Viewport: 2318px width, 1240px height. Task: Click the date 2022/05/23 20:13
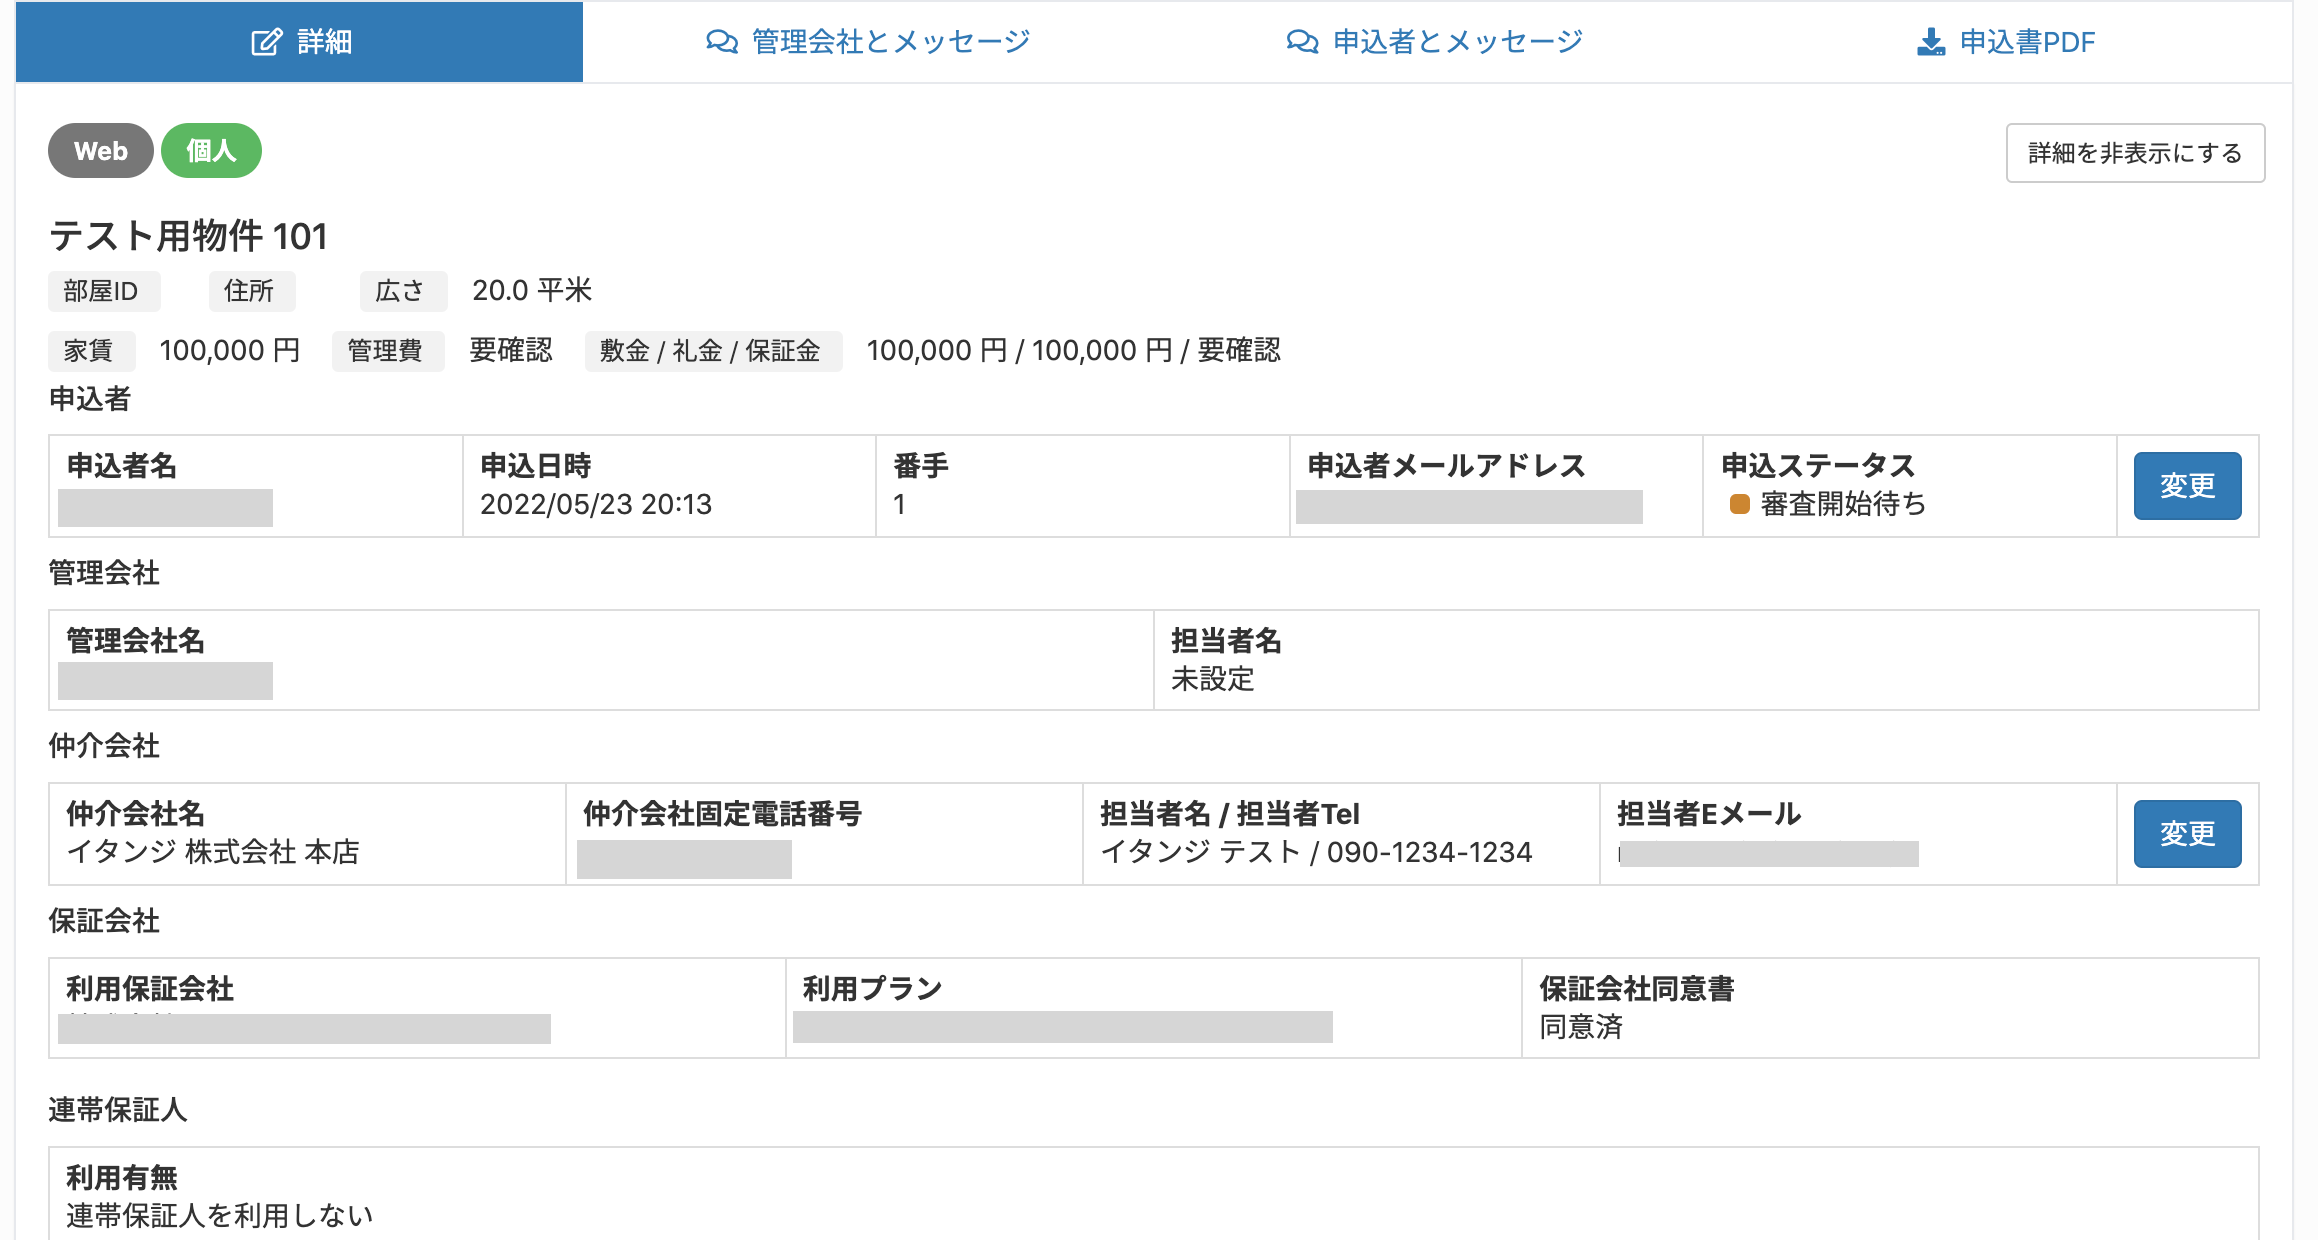(596, 504)
